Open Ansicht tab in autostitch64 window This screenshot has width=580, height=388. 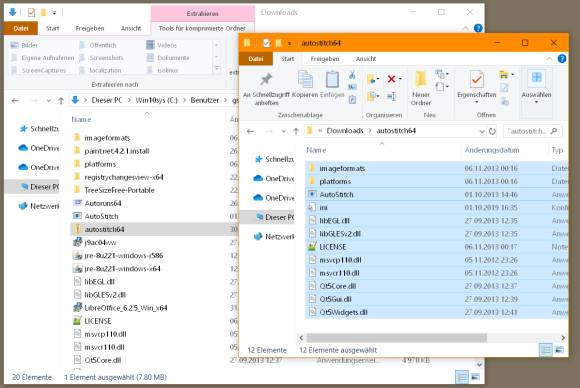pos(366,59)
